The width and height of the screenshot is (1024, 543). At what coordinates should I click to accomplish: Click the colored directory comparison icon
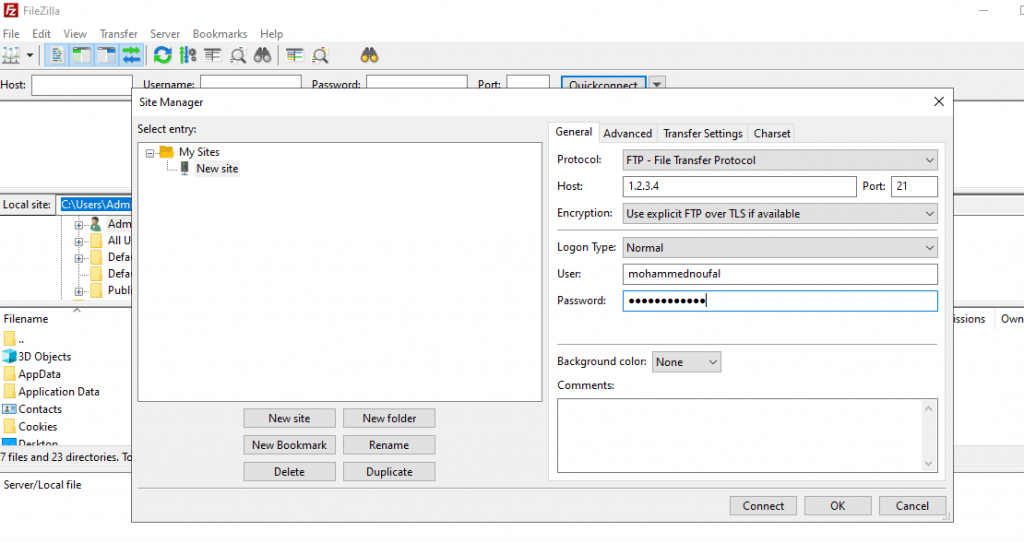(x=294, y=56)
